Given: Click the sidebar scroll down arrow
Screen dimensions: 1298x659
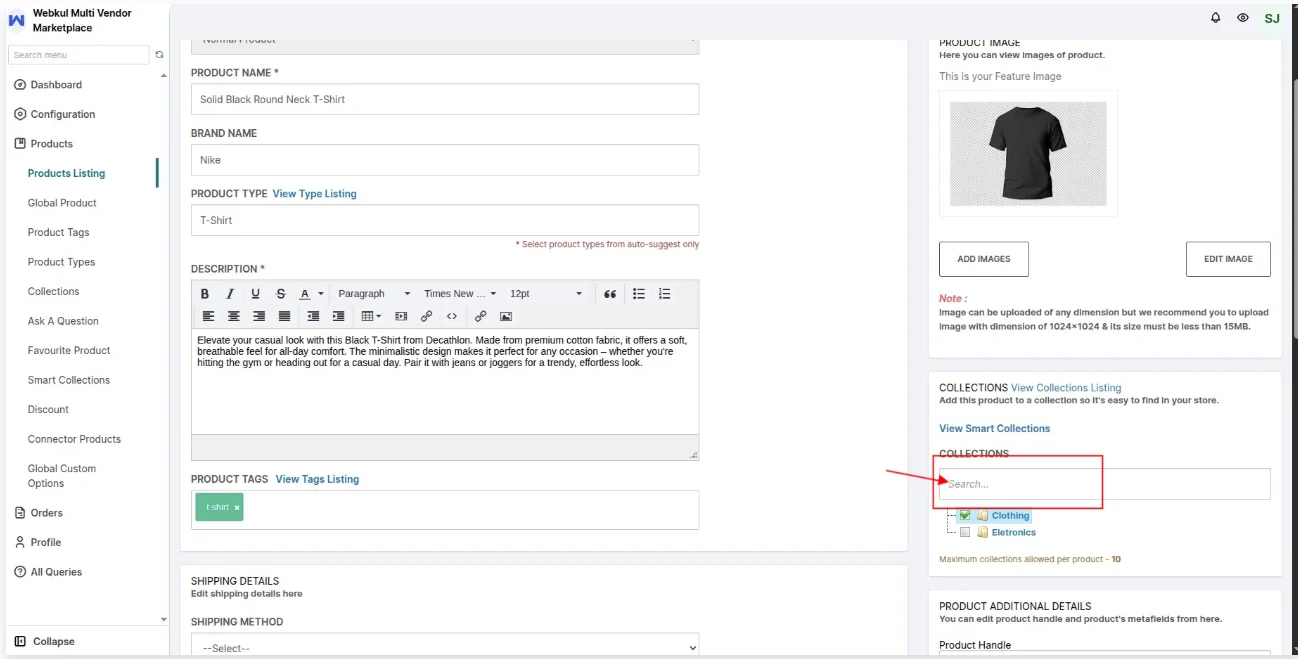Looking at the screenshot, I should click(164, 620).
